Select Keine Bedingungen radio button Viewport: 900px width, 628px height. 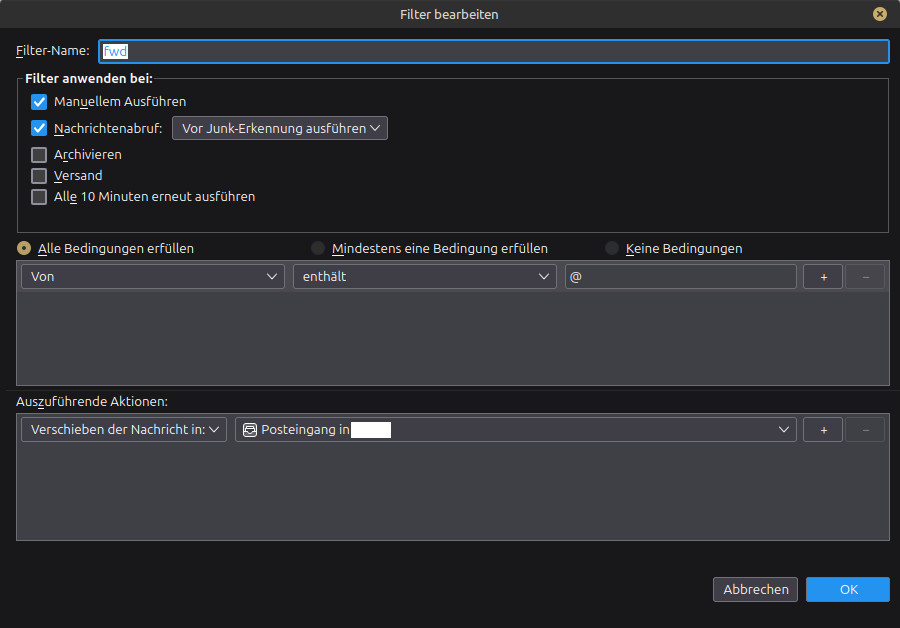tap(612, 248)
